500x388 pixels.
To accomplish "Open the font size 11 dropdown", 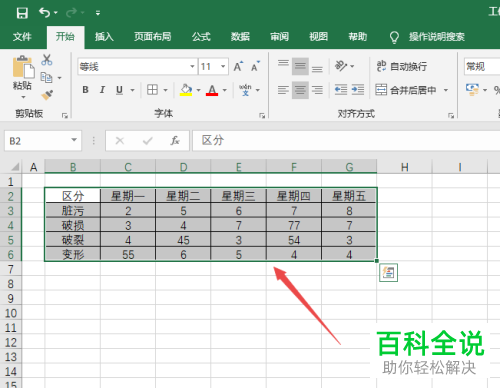I will point(223,67).
